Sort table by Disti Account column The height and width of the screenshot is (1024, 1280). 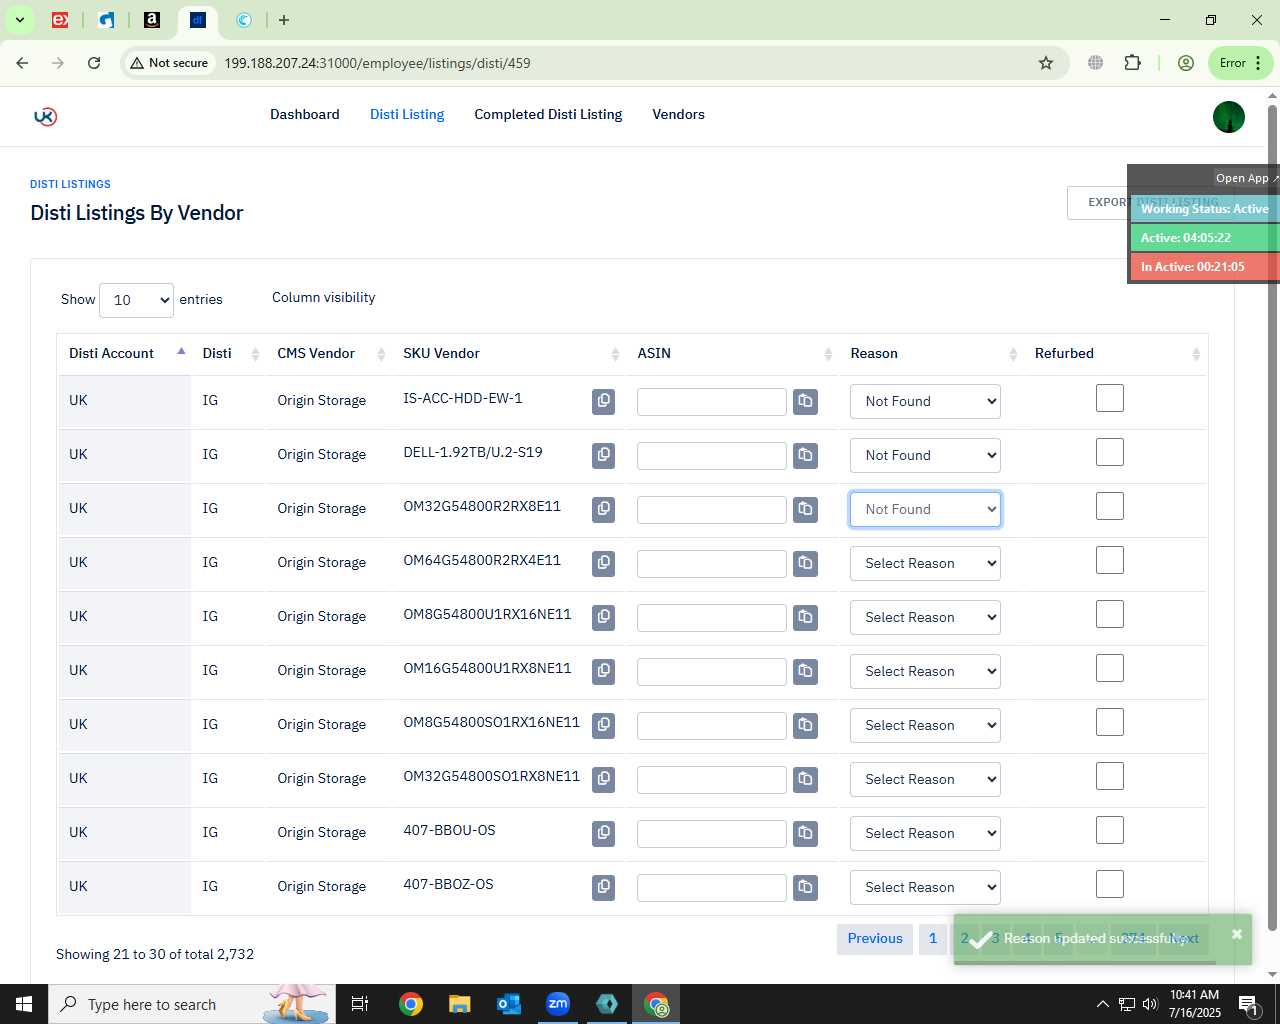point(124,354)
